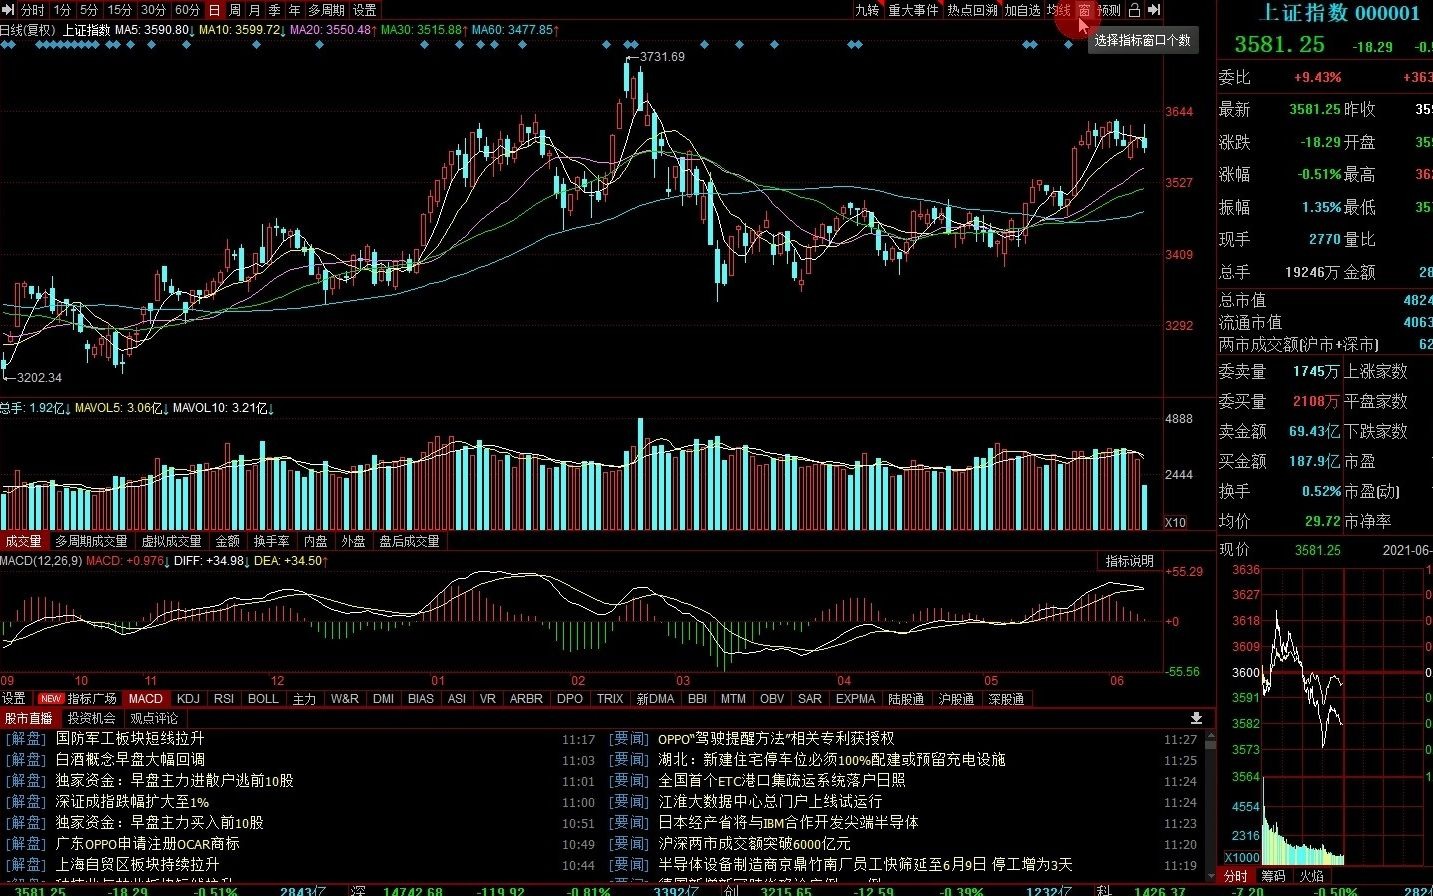This screenshot has width=1433, height=896.
Task: Select 金额 tab under volume
Action: (228, 541)
